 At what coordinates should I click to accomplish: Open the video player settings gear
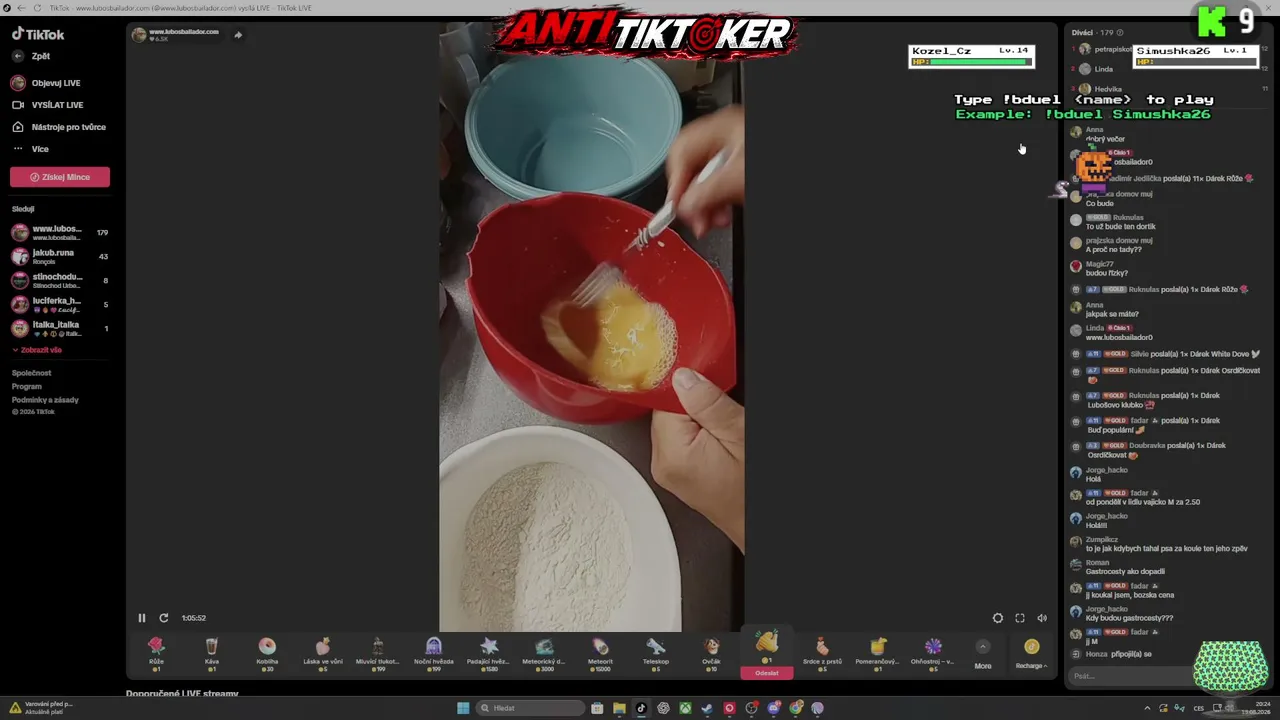[997, 618]
